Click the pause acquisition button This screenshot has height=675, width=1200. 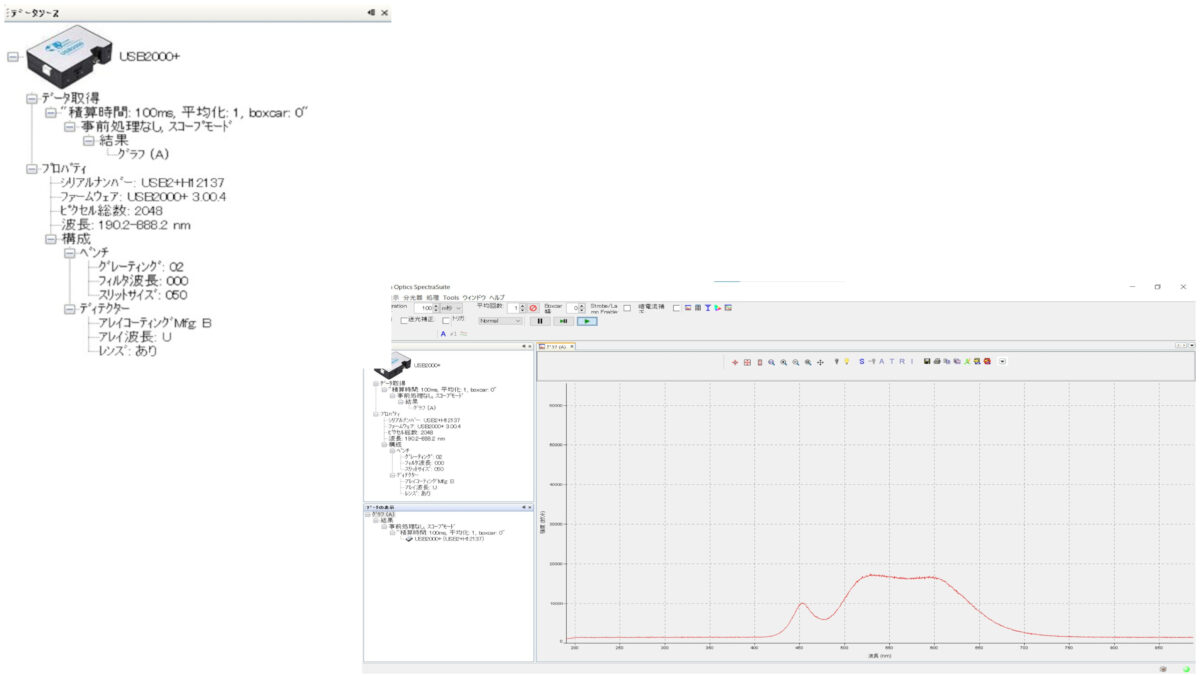541,321
